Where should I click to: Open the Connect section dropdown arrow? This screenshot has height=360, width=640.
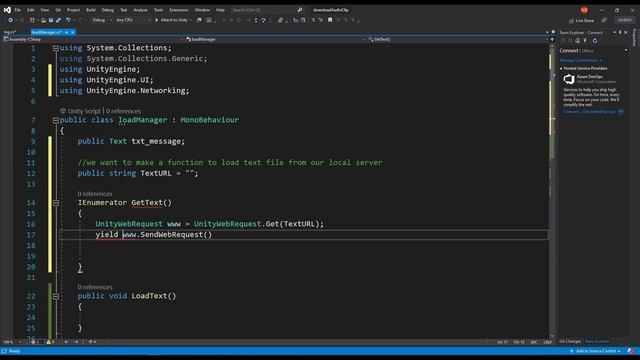point(626,51)
